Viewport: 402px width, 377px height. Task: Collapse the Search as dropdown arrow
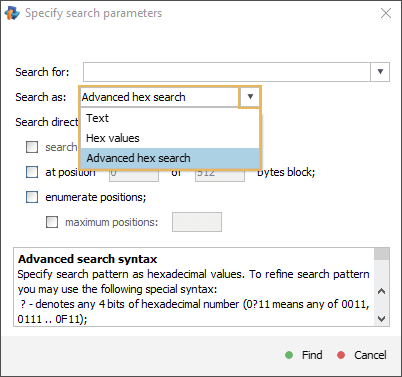pos(250,97)
